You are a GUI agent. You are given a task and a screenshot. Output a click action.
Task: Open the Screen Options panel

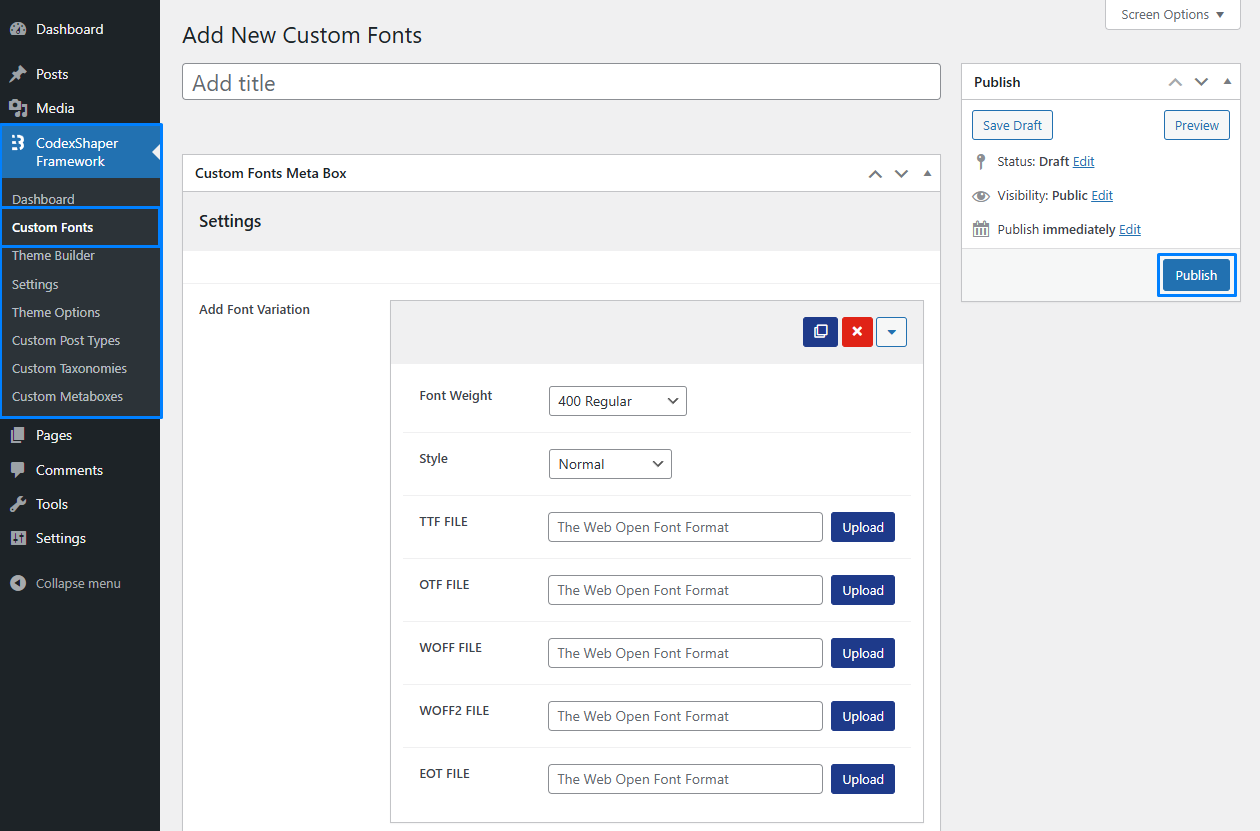pos(1171,14)
